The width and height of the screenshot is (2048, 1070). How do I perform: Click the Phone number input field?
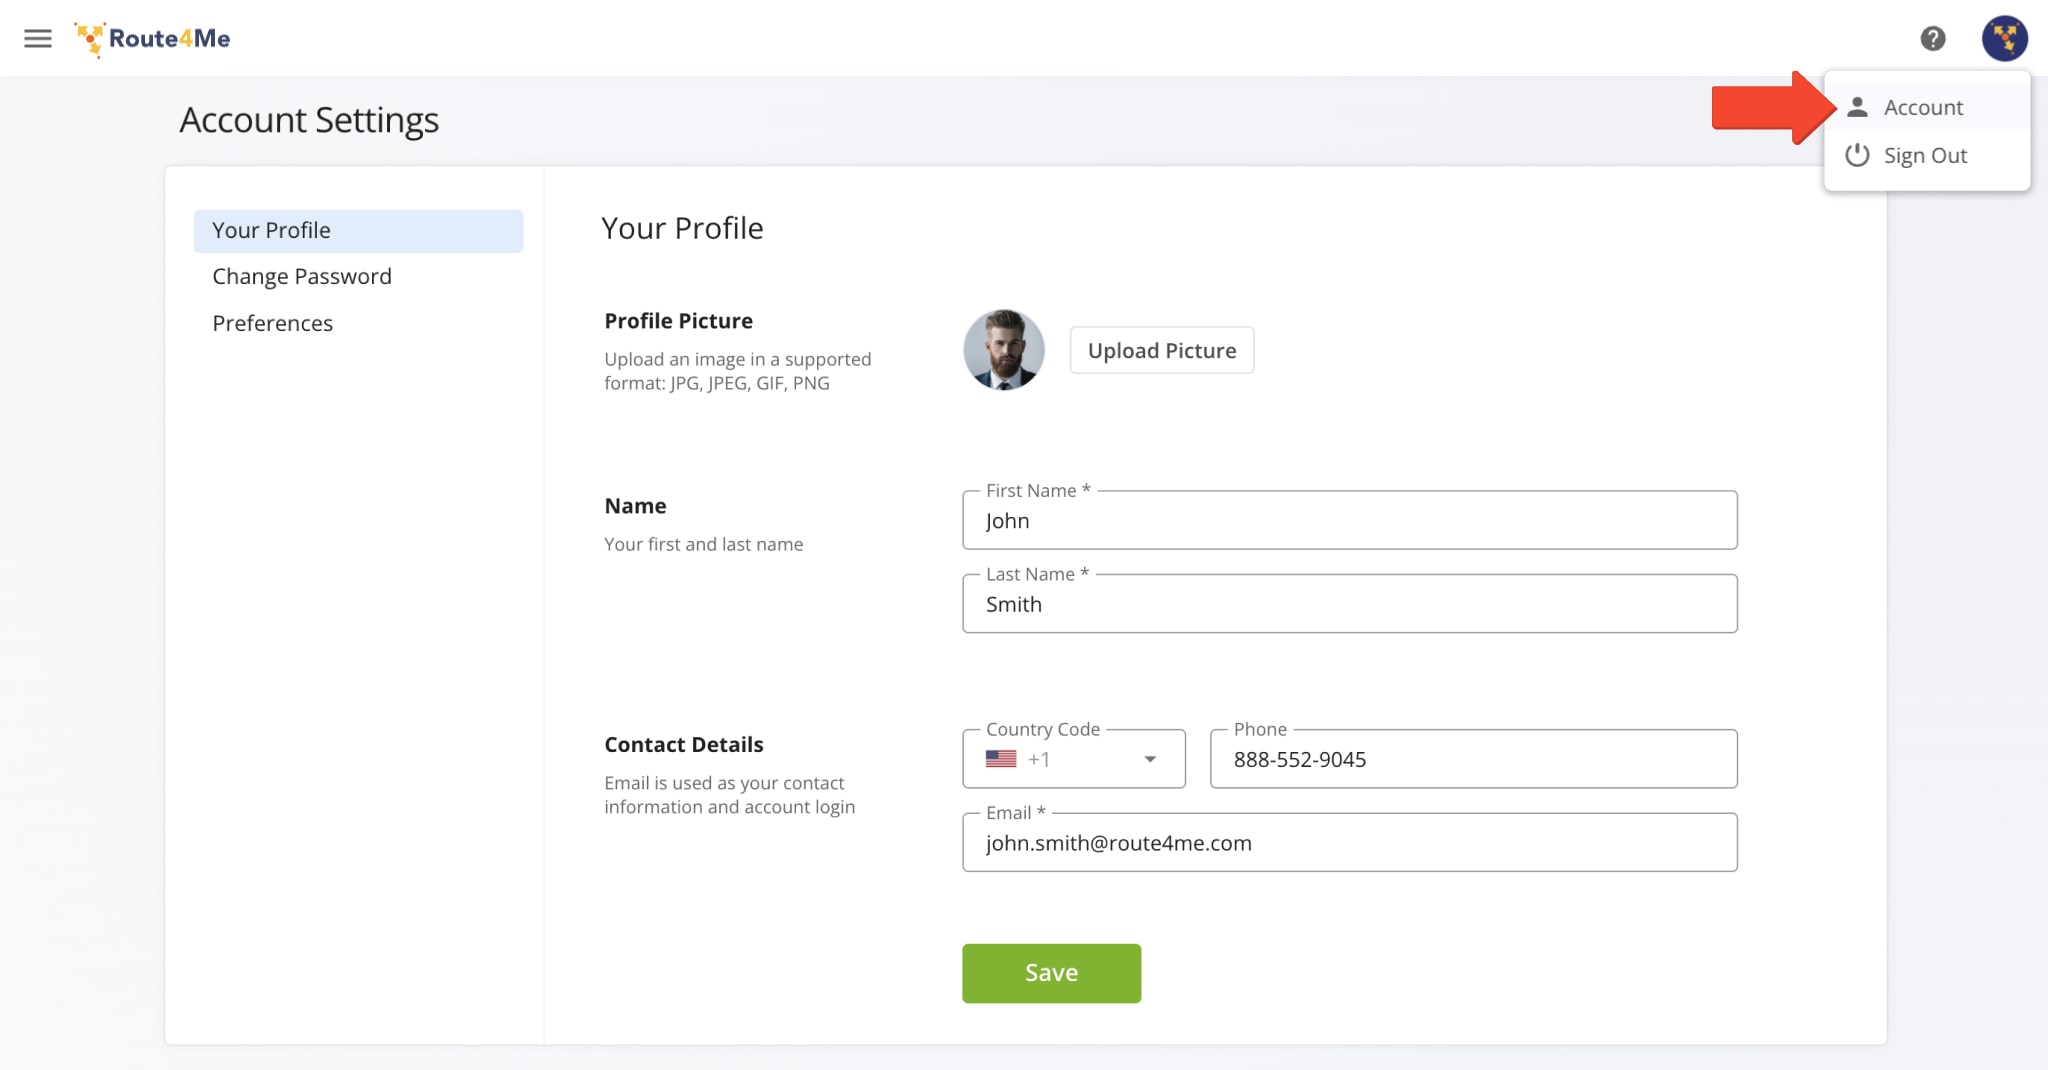pyautogui.click(x=1474, y=759)
